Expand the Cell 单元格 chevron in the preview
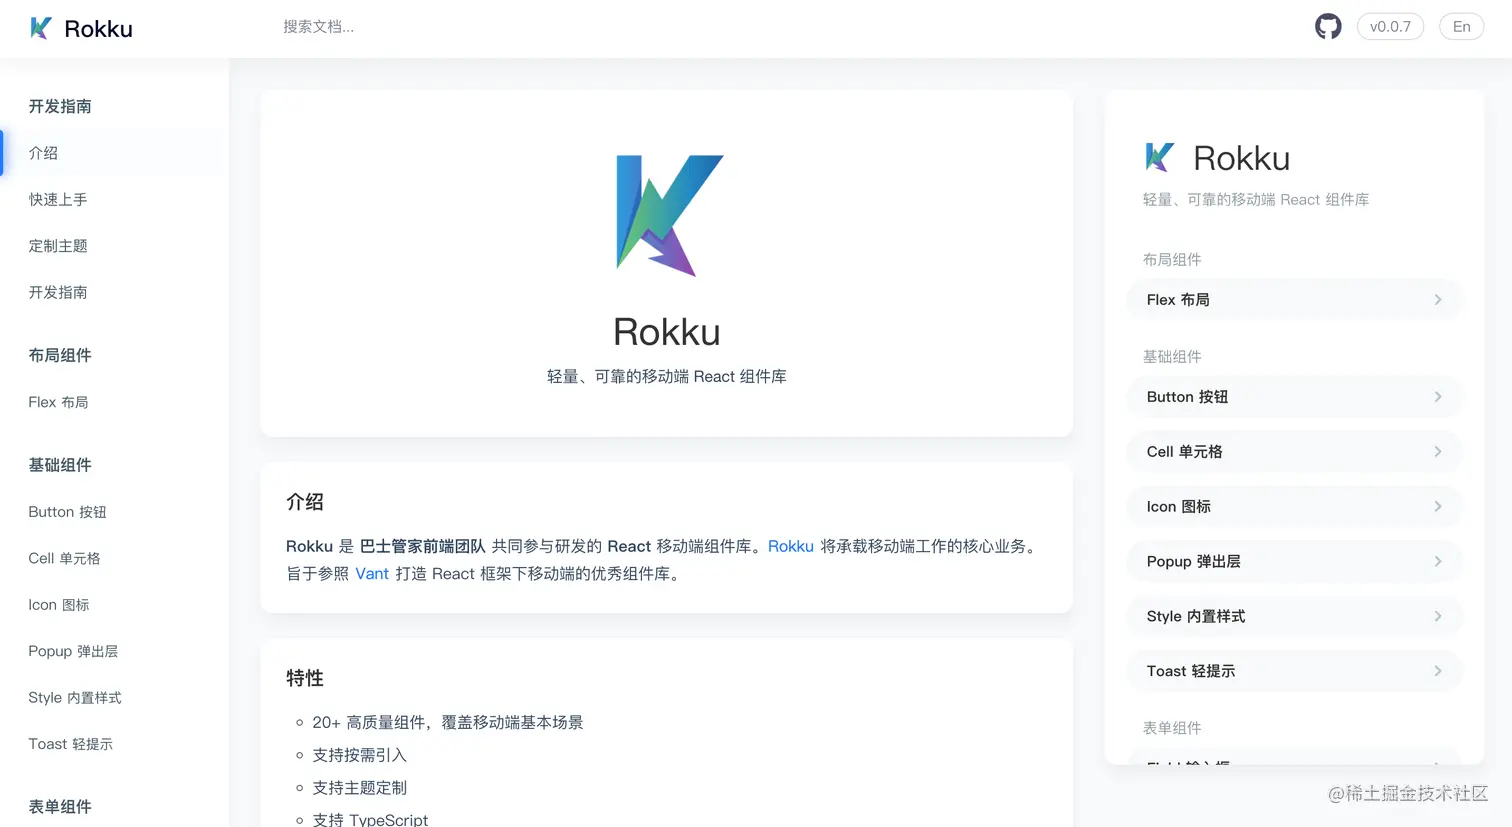The height and width of the screenshot is (827, 1512). click(1437, 452)
